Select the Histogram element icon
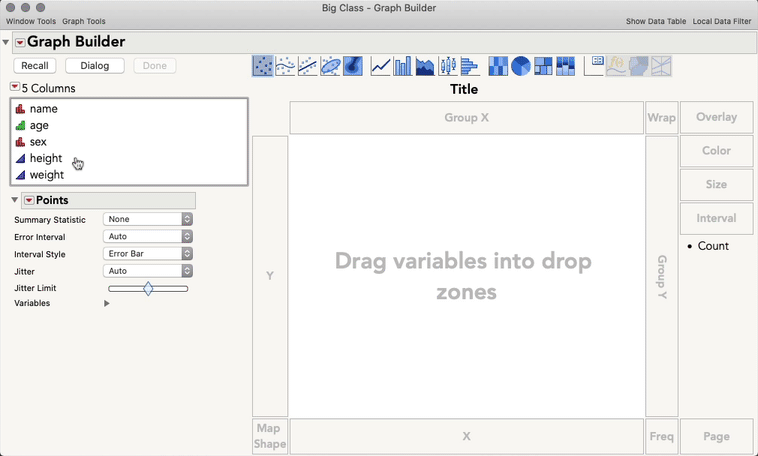Image resolution: width=758 pixels, height=456 pixels. pos(470,66)
